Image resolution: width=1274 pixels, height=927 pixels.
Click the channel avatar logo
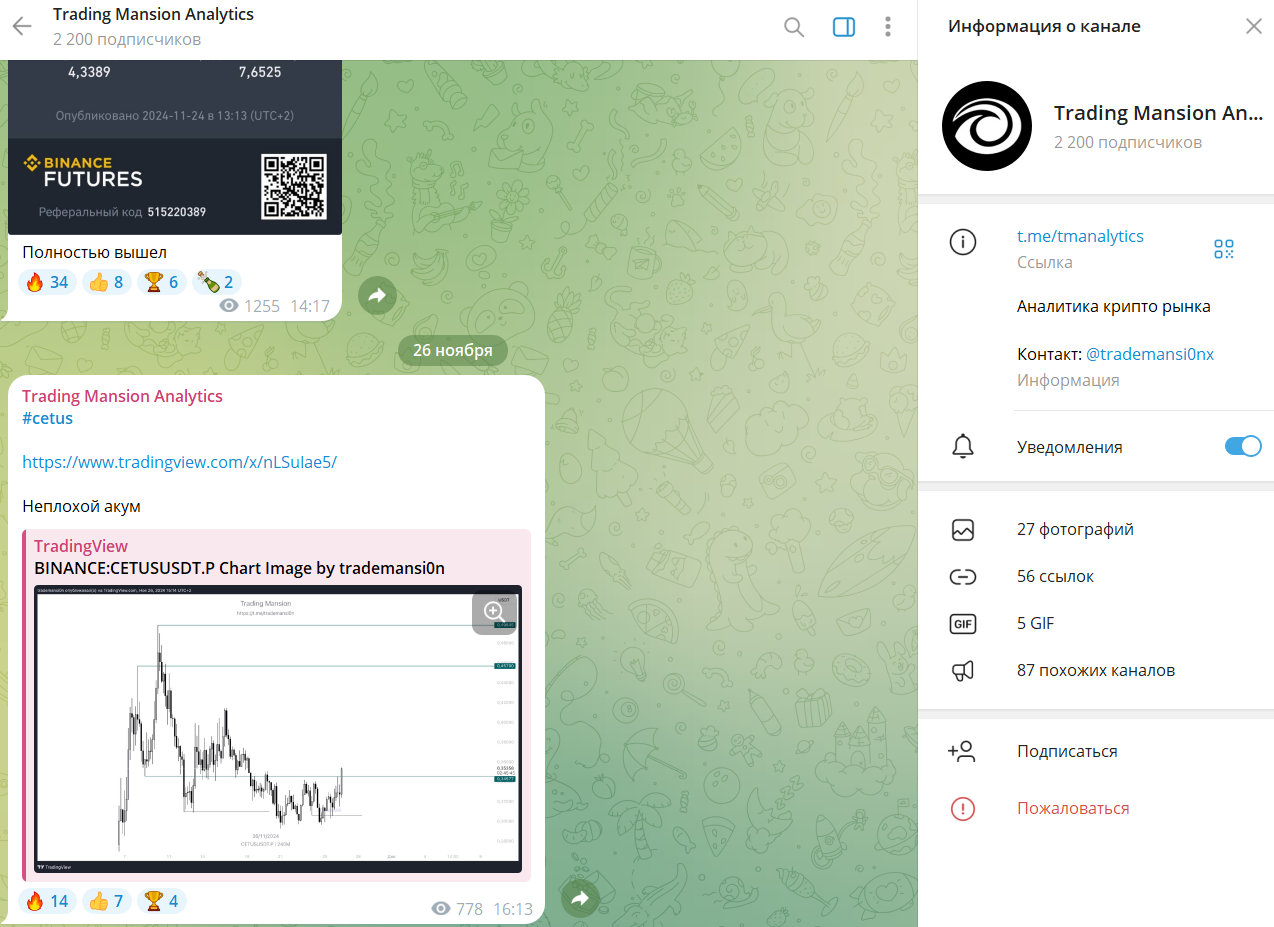tap(987, 126)
